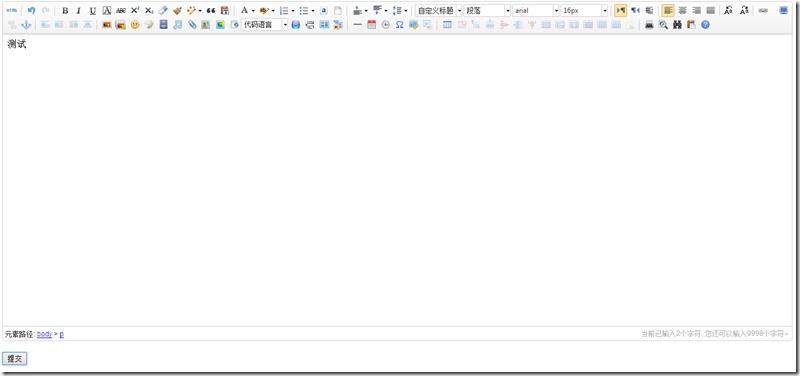The width and height of the screenshot is (800, 376).
Task: Insert horizontal rule line
Action: [x=357, y=24]
